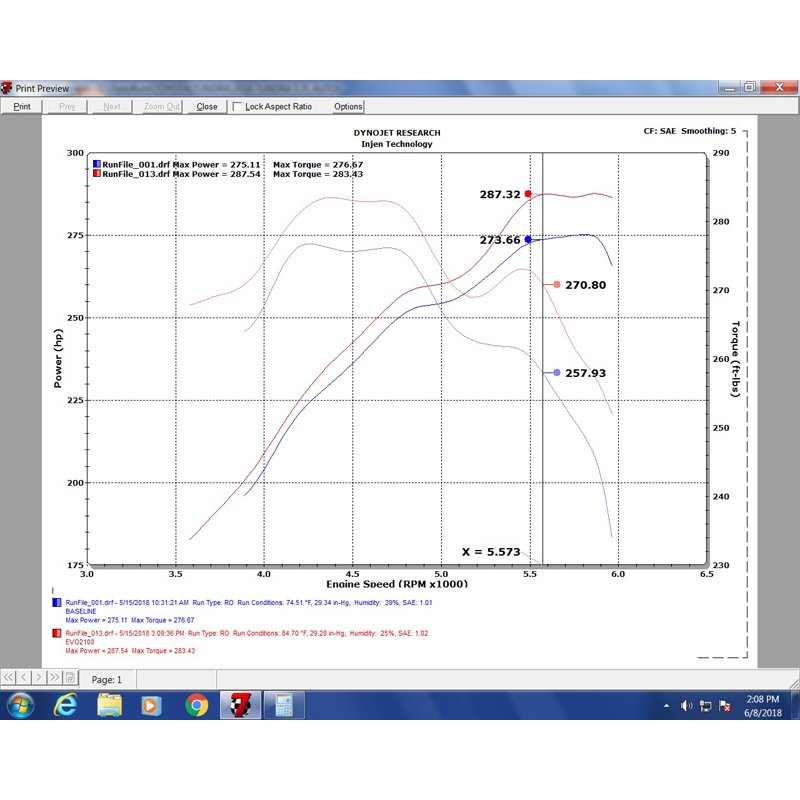Screen dimensions: 800x800
Task: Show hidden system tray icons arrow
Action: [666, 706]
